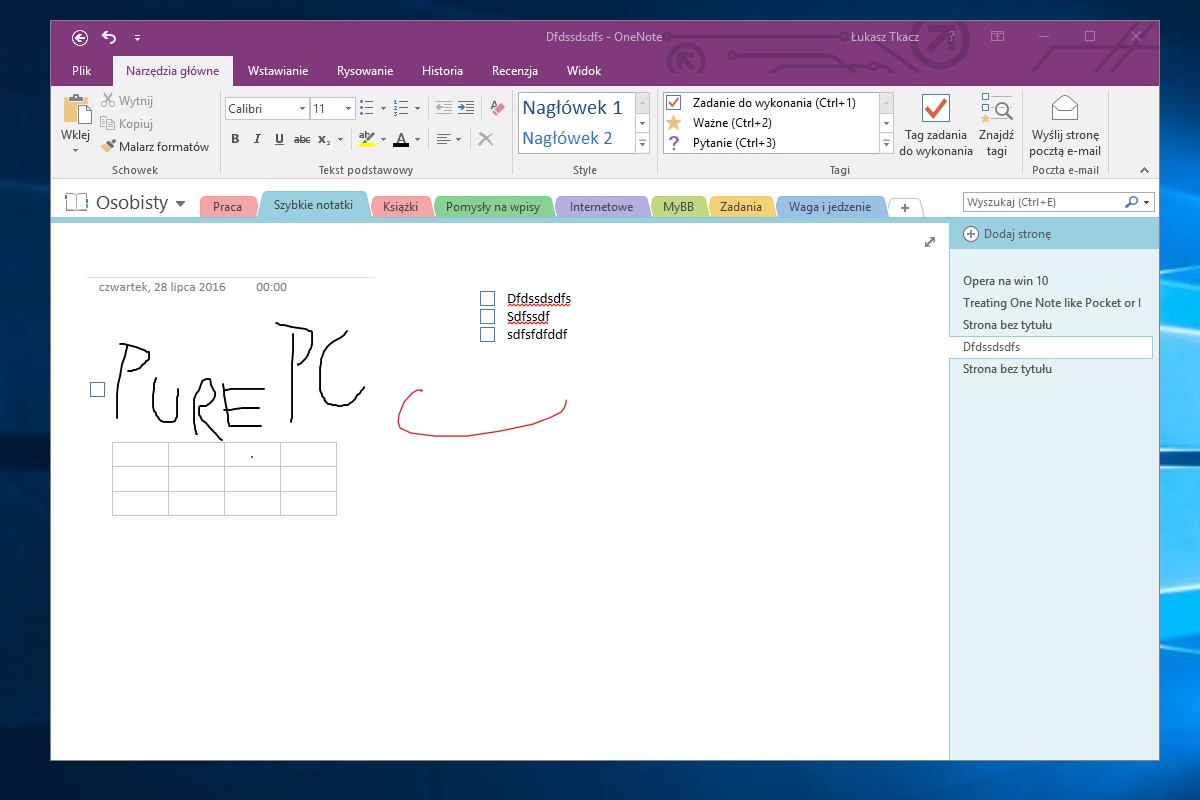
Task: Apply the Nagłówek 1 style
Action: (x=574, y=107)
